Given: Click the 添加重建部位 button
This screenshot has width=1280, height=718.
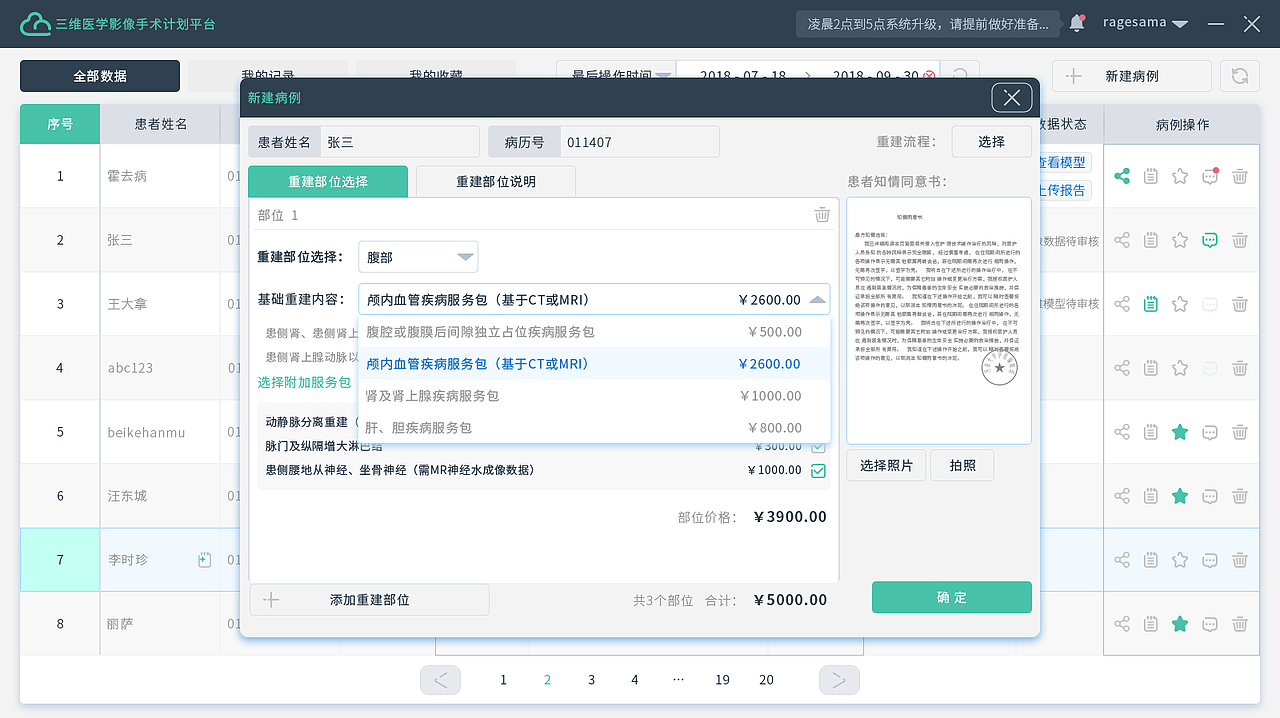Looking at the screenshot, I should (369, 599).
